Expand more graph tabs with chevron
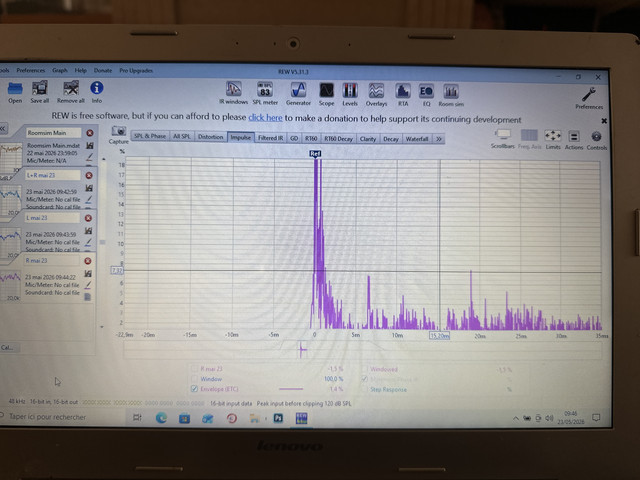The width and height of the screenshot is (640, 480). pos(439,139)
